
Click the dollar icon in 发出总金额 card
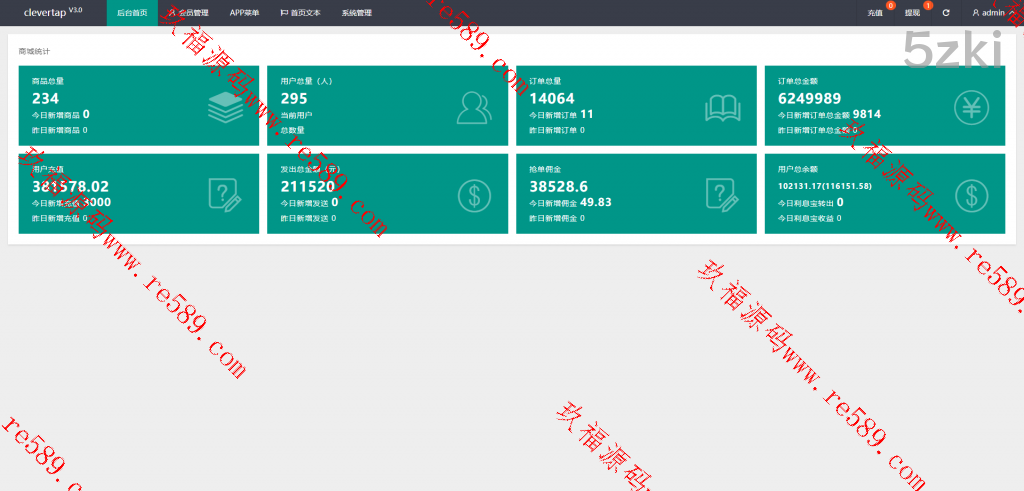click(x=473, y=194)
